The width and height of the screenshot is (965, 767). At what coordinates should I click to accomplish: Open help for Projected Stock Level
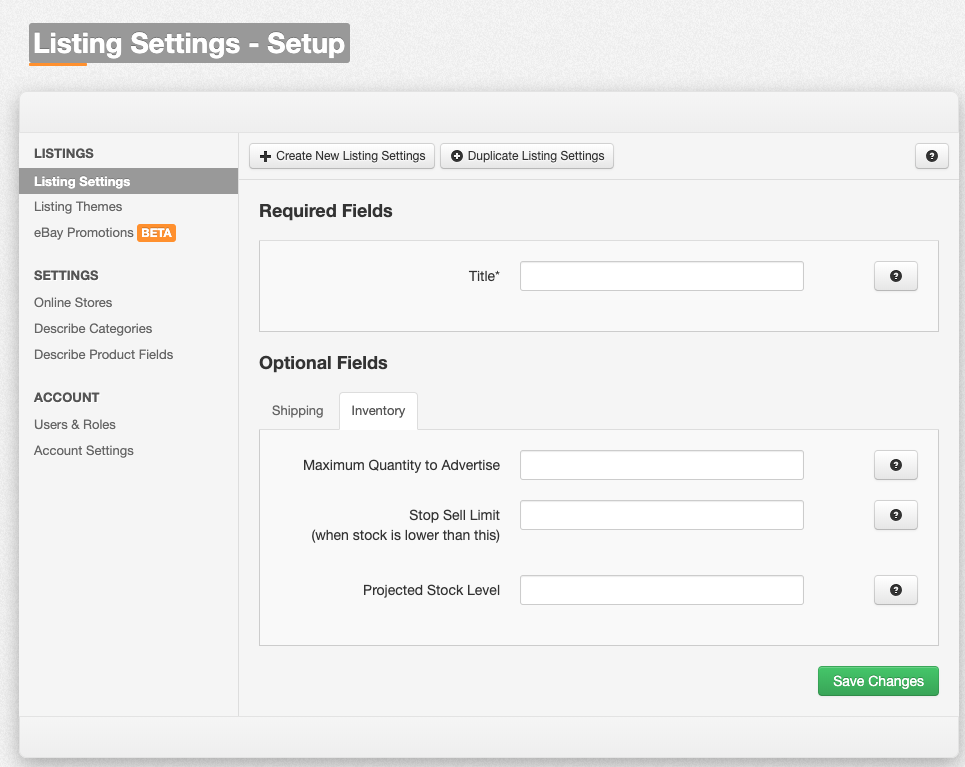tap(895, 590)
